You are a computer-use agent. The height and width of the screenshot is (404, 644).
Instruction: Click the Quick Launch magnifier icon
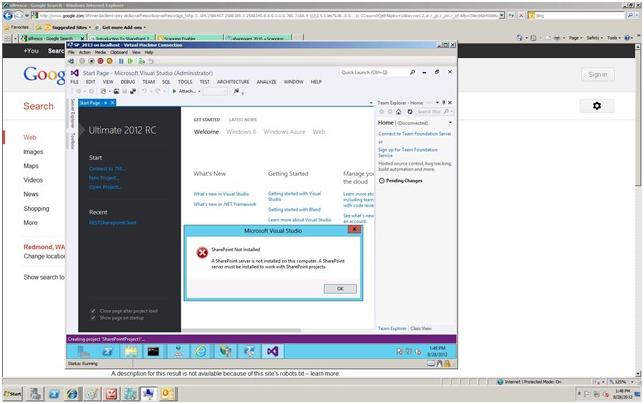[412, 72]
